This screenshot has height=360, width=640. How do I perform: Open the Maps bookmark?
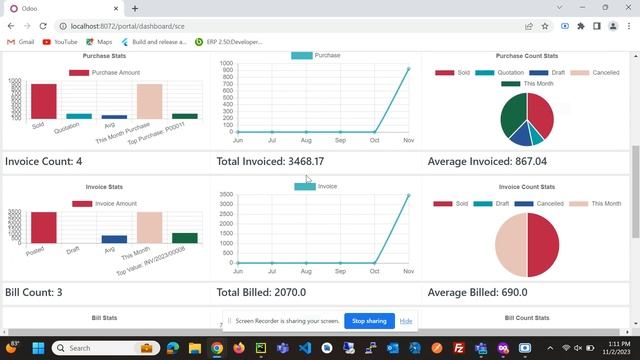click(99, 42)
